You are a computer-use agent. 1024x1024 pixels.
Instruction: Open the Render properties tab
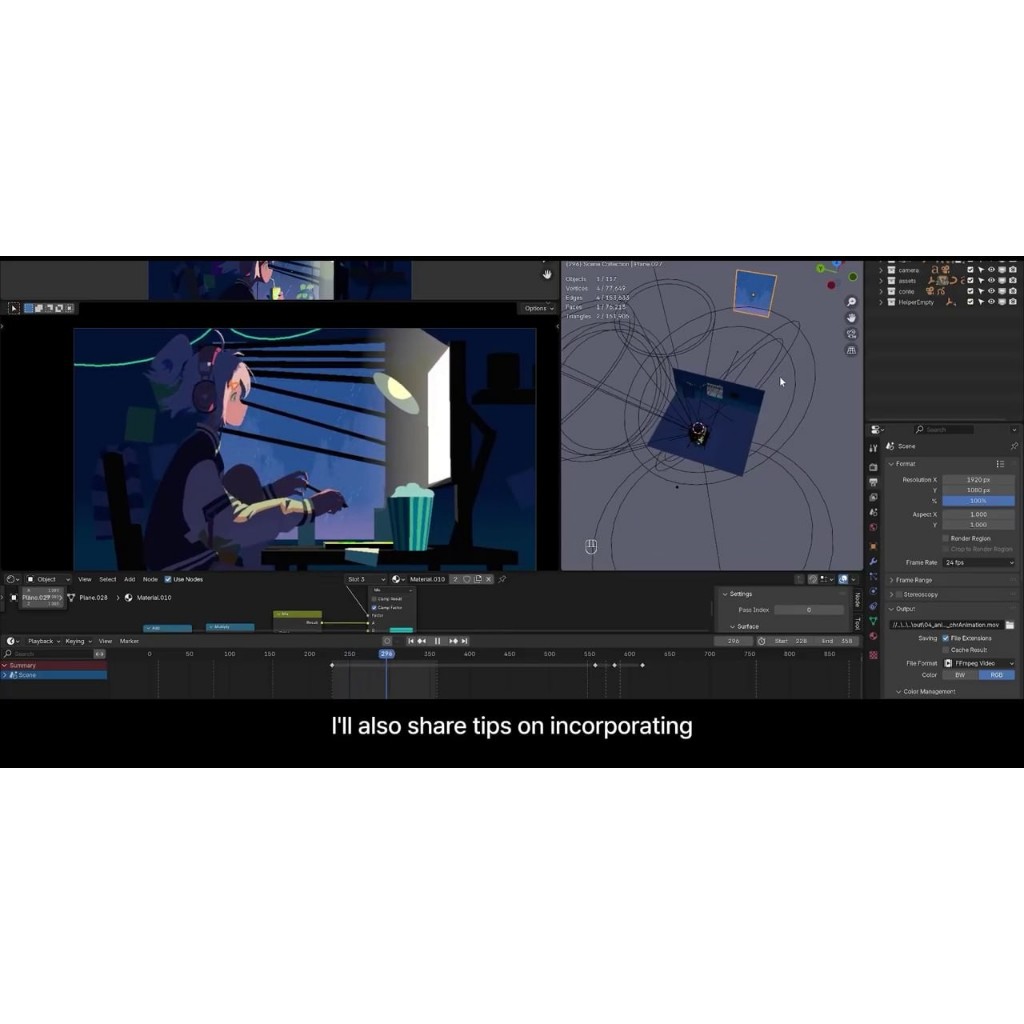(x=874, y=467)
